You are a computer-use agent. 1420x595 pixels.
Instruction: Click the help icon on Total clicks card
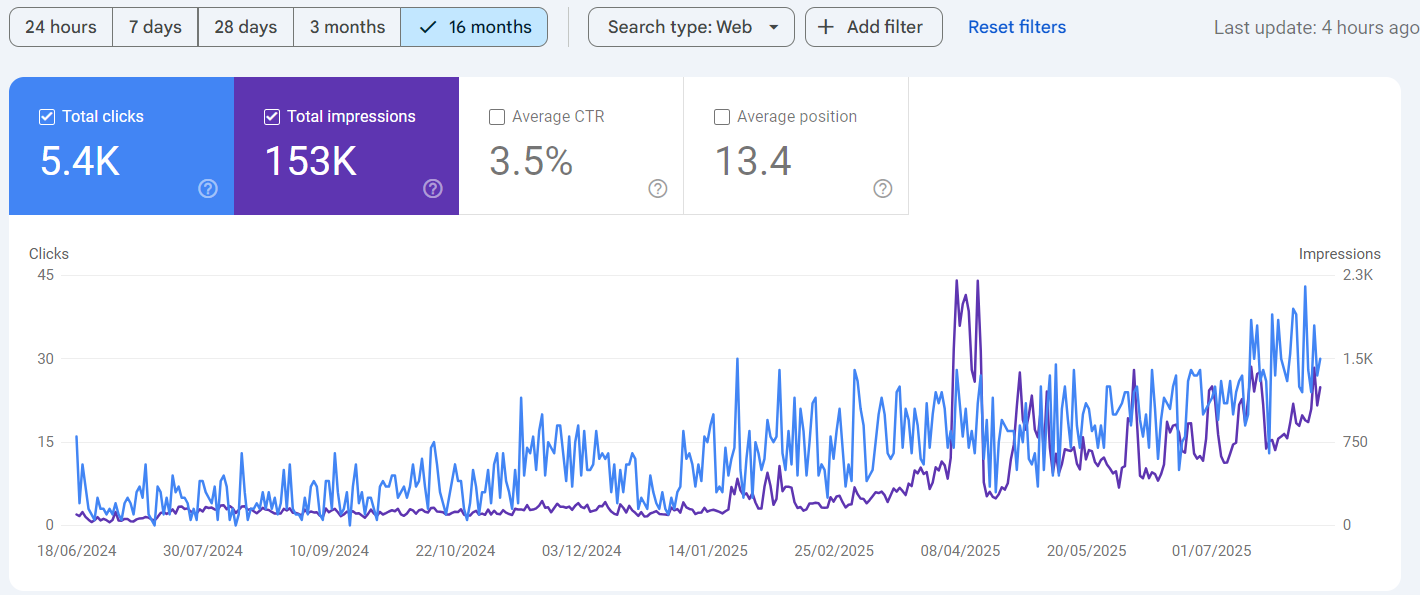point(208,189)
